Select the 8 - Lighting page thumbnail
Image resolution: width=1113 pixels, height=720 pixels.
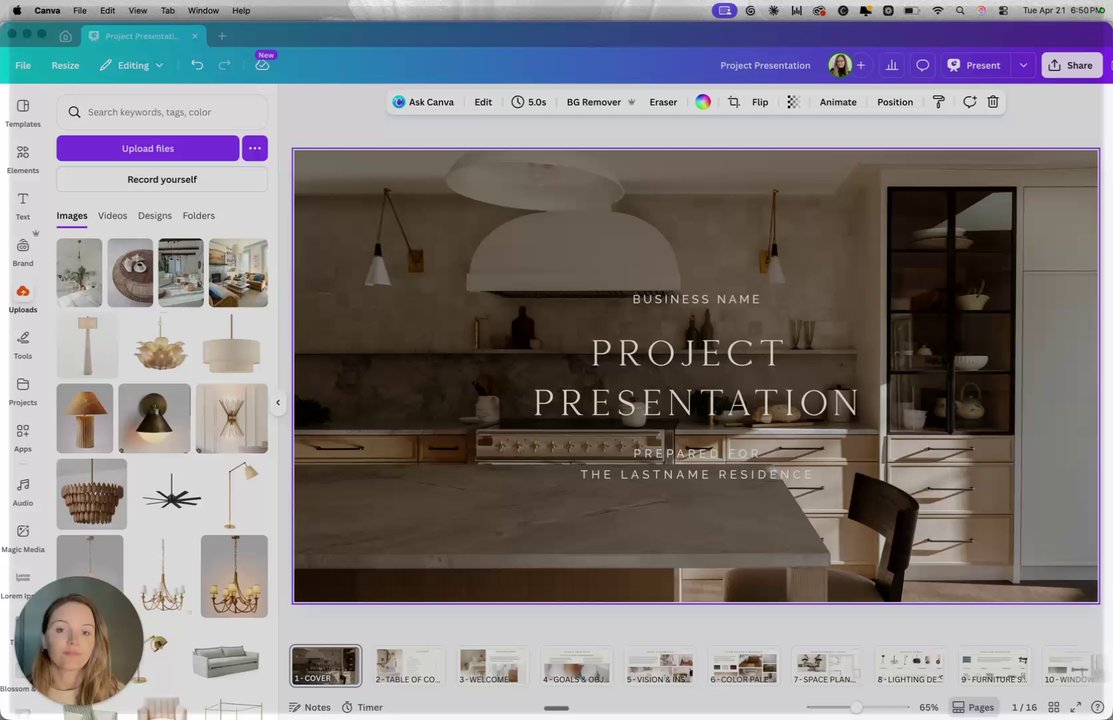click(x=910, y=666)
